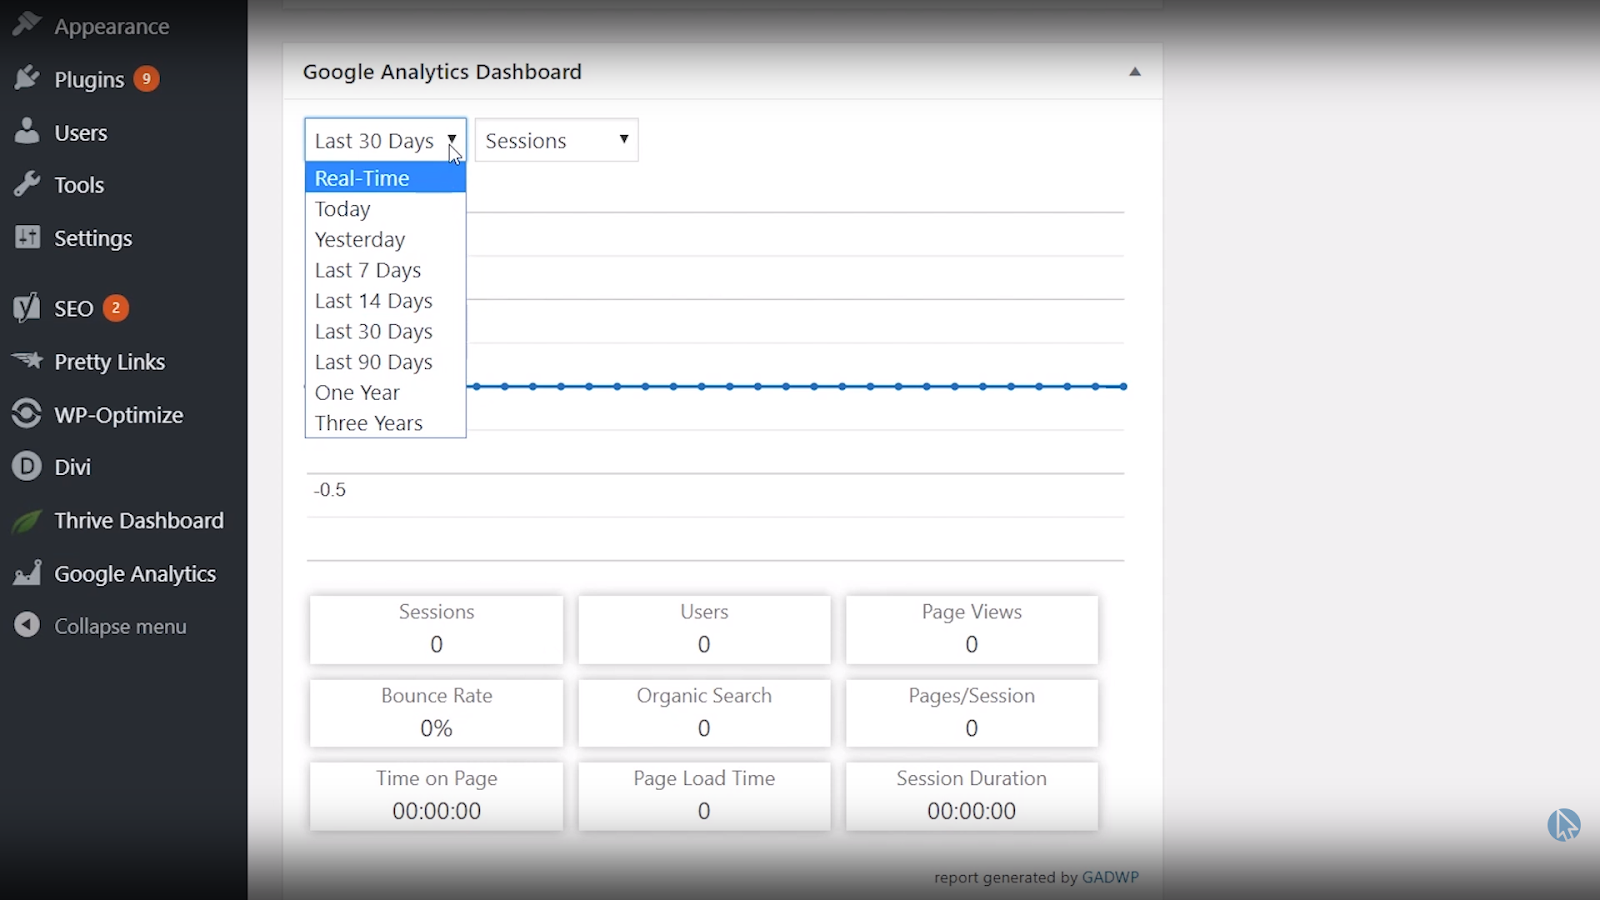The height and width of the screenshot is (900, 1600).
Task: Click the Page Views stat card
Action: [x=972, y=629]
